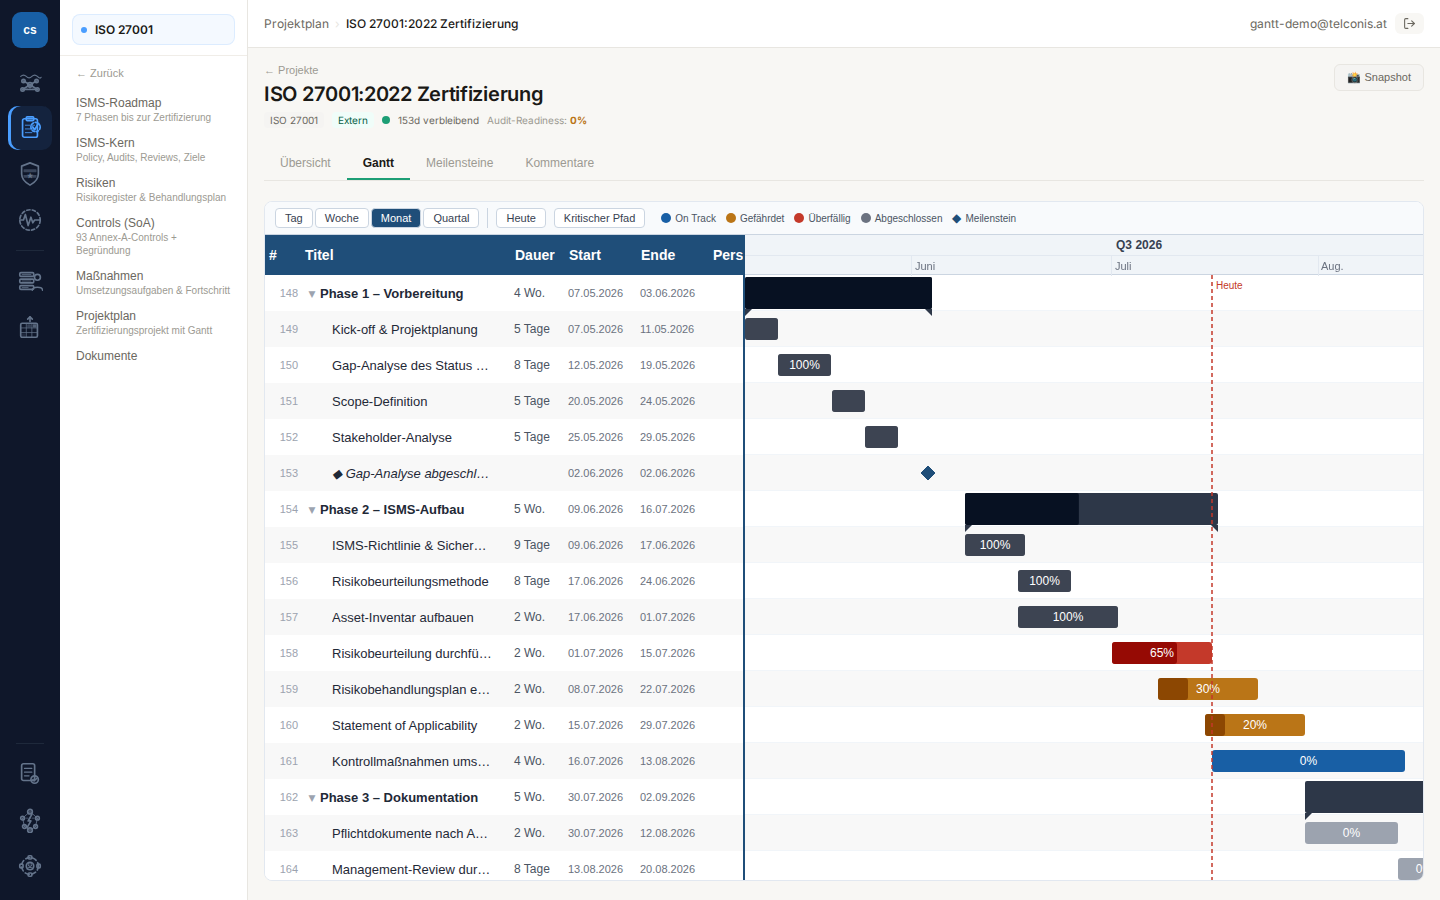Open the server stack icon in rail
This screenshot has height=900, width=1440.
[30, 281]
